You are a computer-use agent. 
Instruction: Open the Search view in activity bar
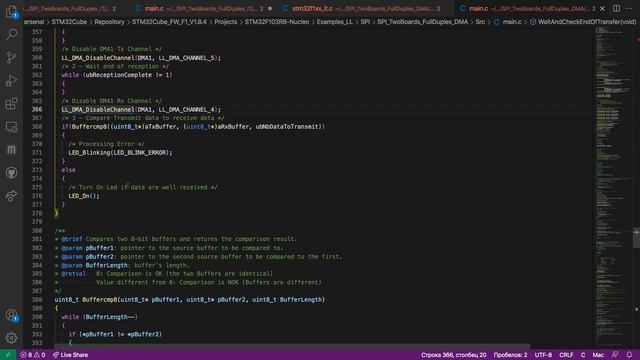[x=11, y=34]
